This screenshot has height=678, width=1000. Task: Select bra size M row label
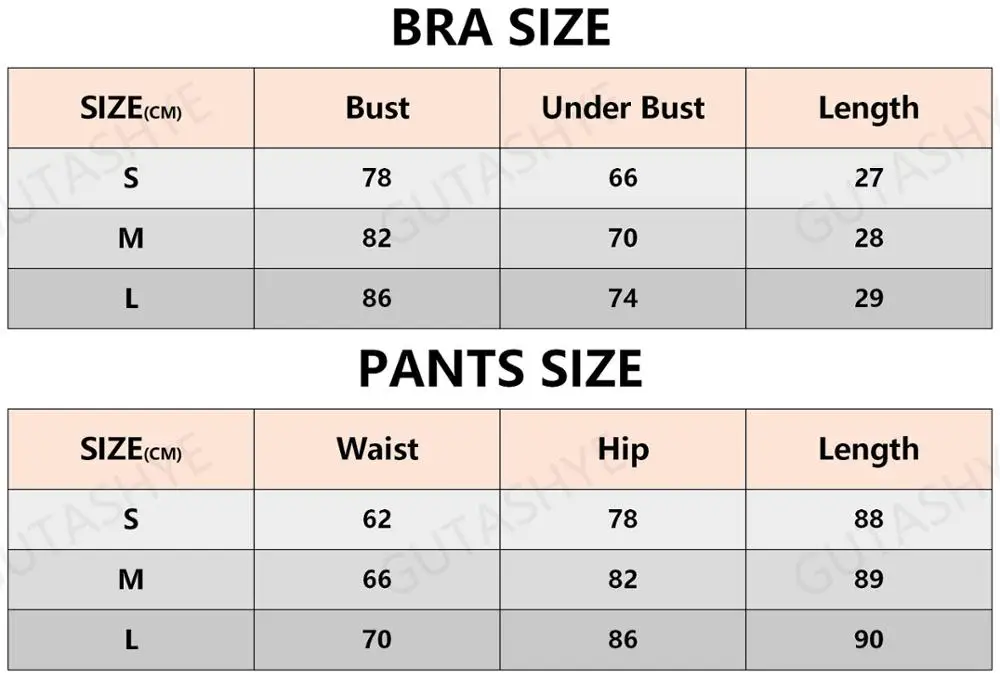click(x=131, y=238)
